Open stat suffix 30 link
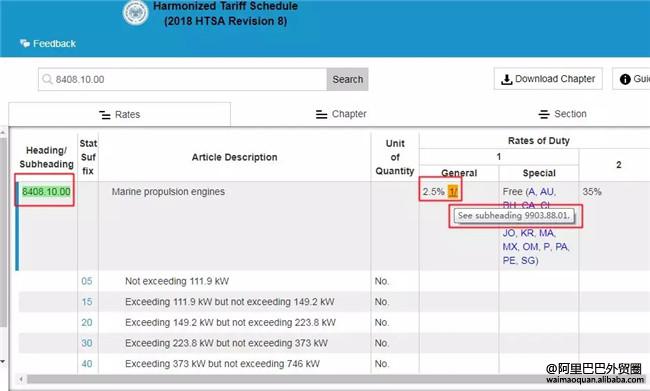Screen dimensions: 650x391 (x=87, y=343)
